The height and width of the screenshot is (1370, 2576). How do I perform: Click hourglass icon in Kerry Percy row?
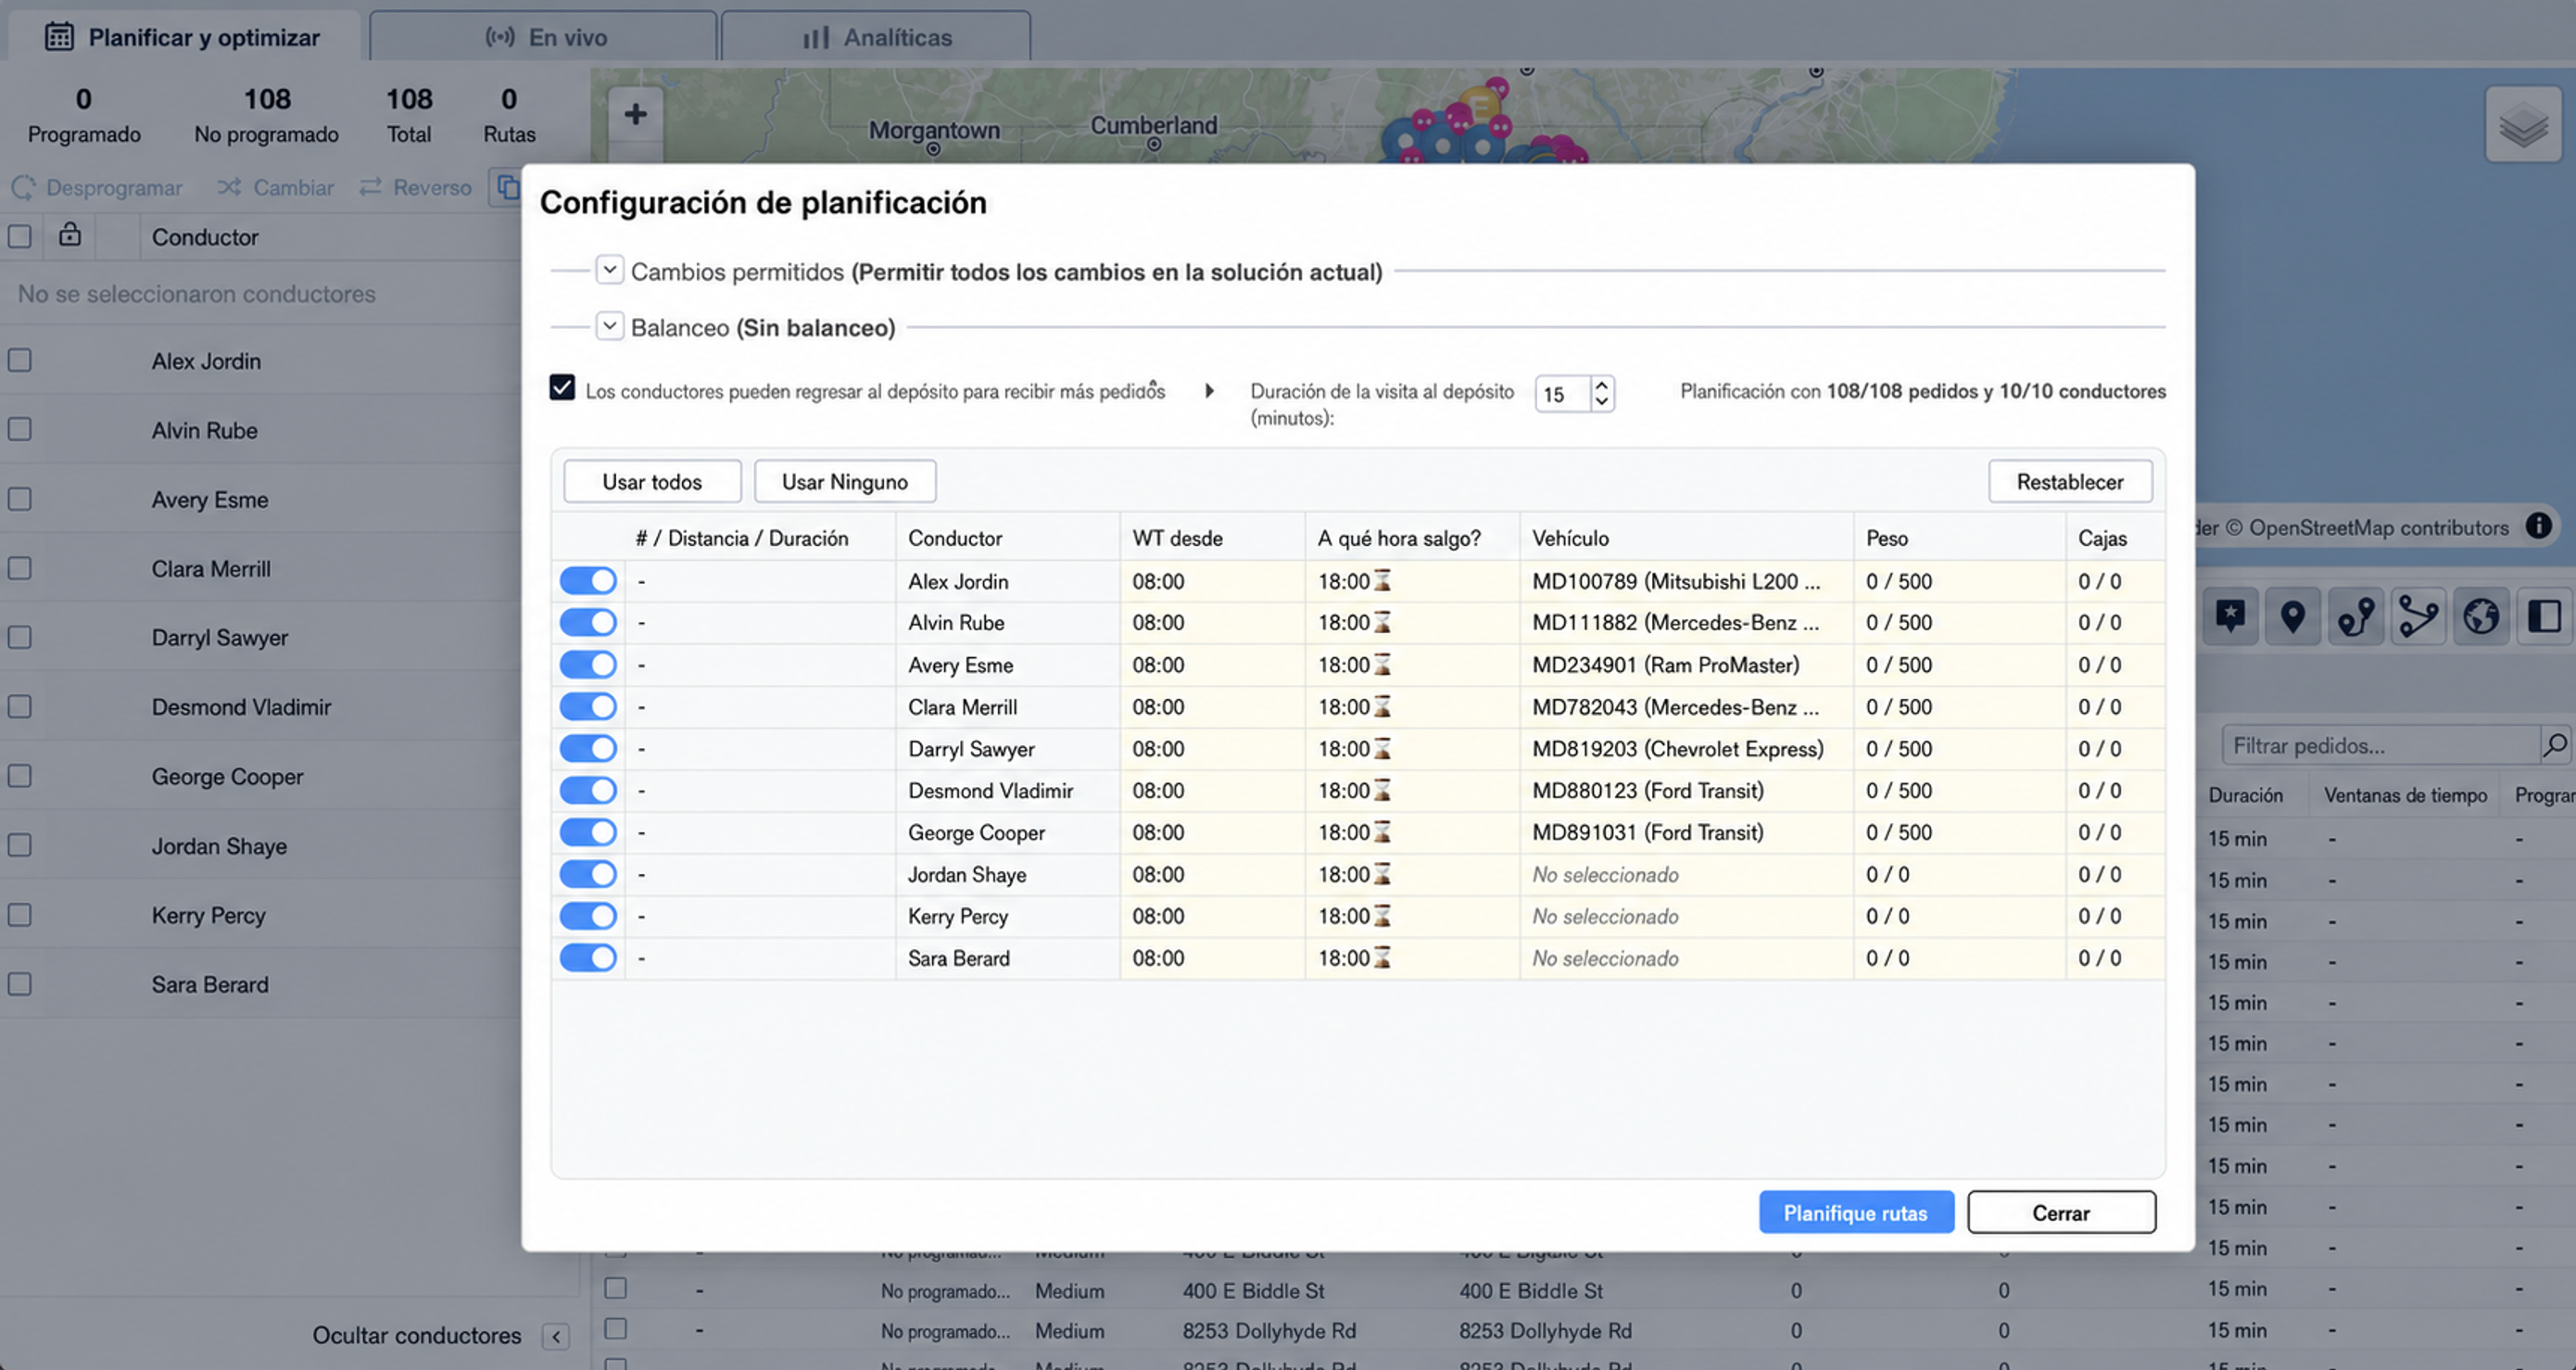[1382, 916]
